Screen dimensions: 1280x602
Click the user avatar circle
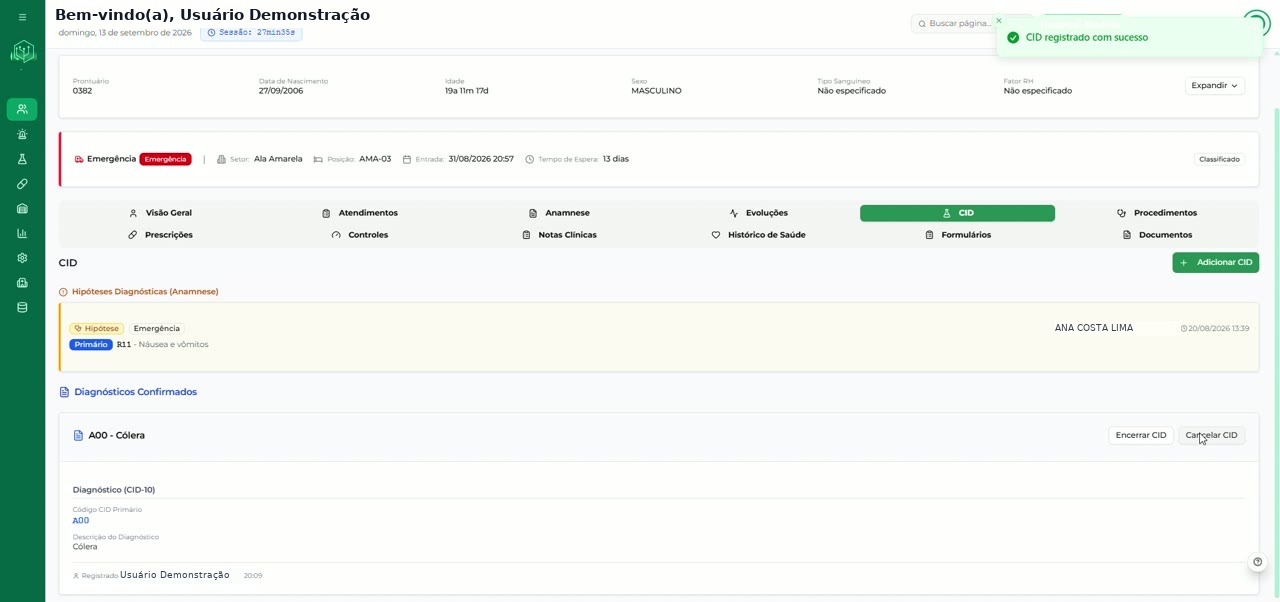[x=1256, y=23]
